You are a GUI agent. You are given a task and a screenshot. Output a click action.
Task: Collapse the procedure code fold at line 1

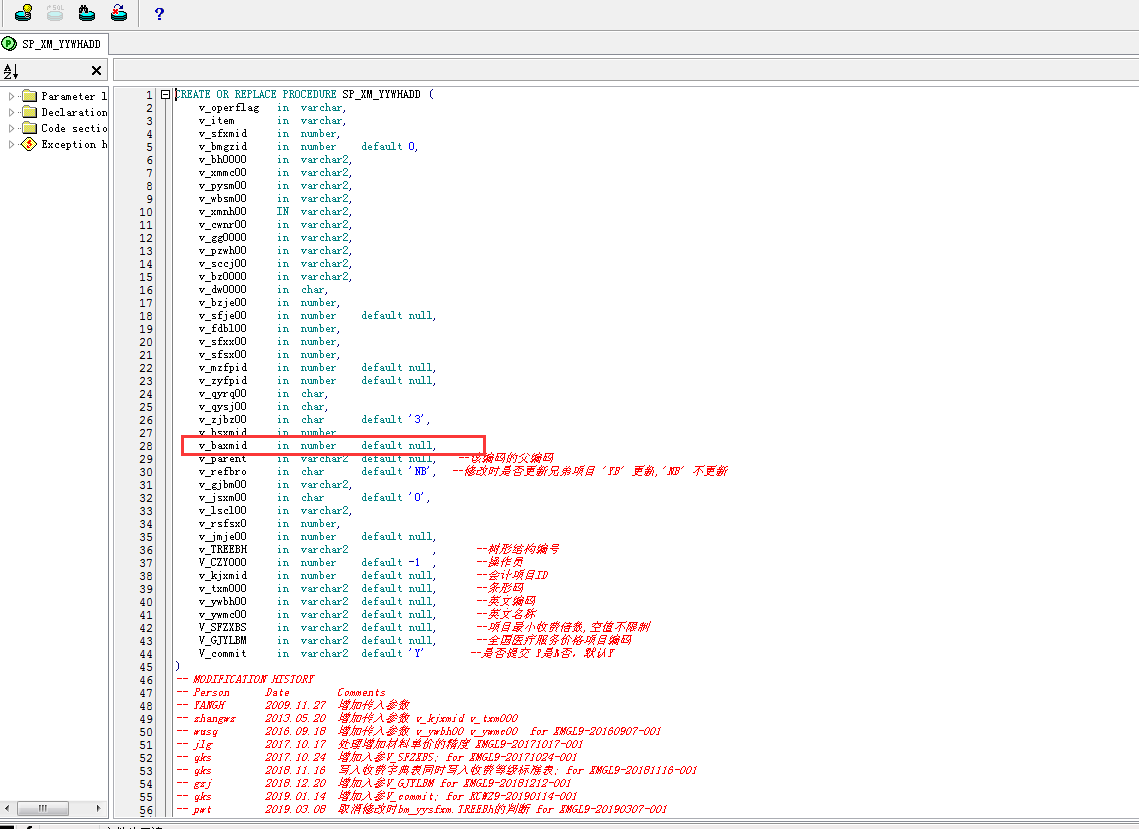[x=163, y=95]
